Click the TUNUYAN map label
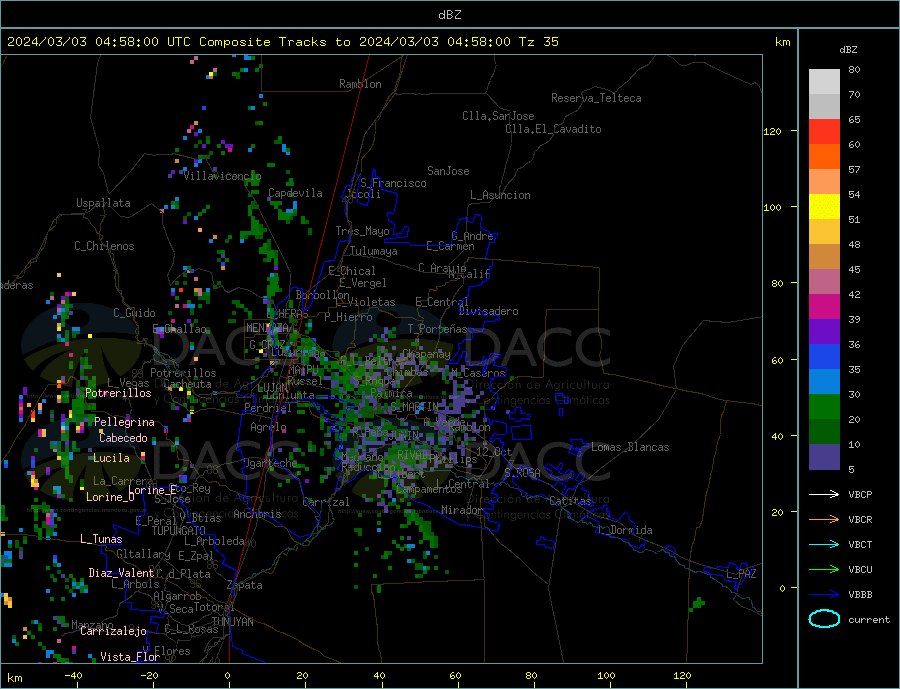This screenshot has height=689, width=900. coord(232,622)
